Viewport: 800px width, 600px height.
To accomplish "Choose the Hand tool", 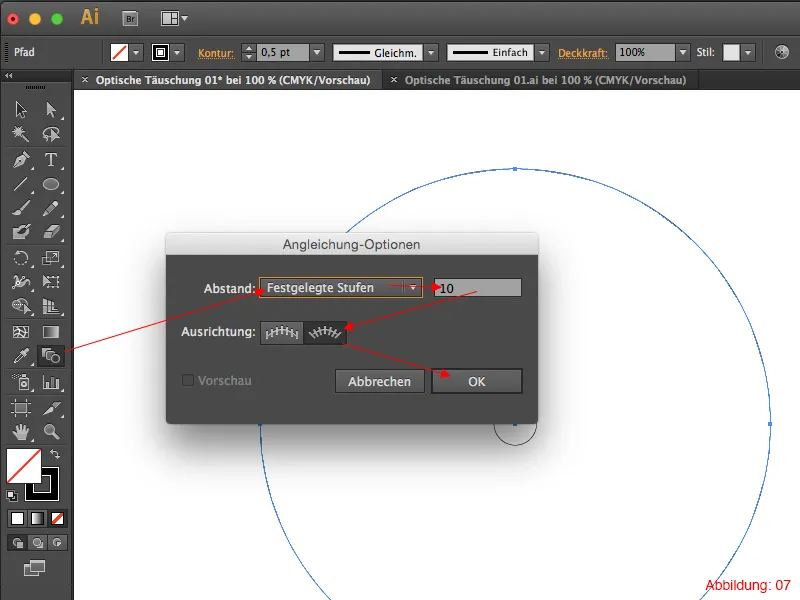I will click(21, 432).
